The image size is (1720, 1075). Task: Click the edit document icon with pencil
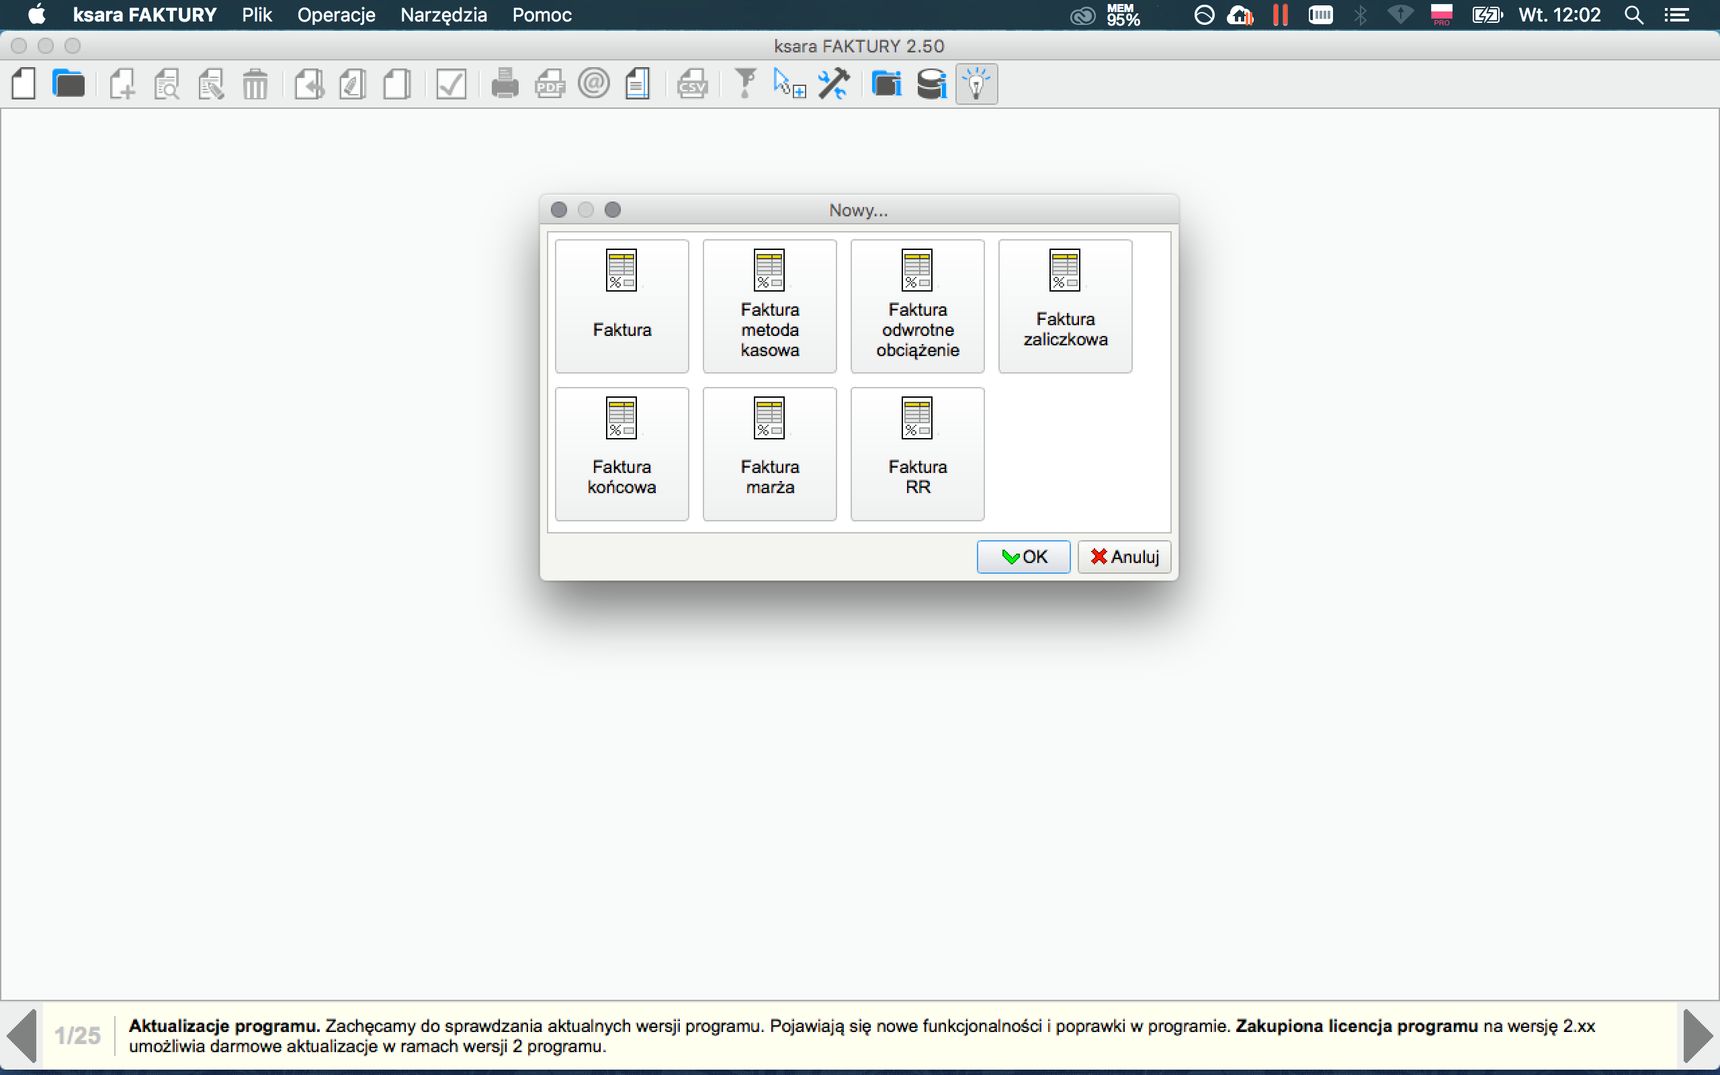(211, 84)
